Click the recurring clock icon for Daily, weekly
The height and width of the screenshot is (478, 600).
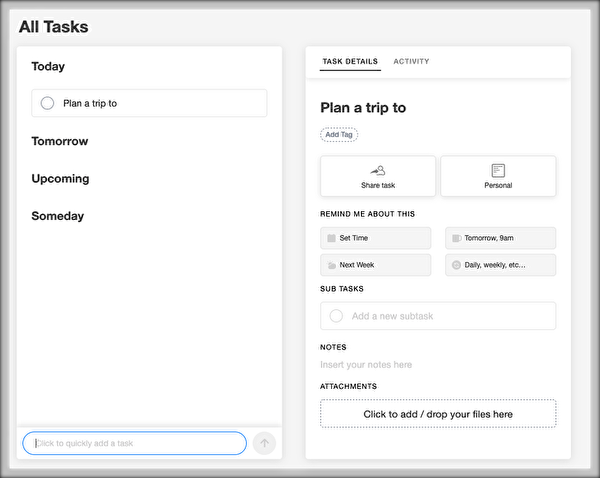pos(456,265)
